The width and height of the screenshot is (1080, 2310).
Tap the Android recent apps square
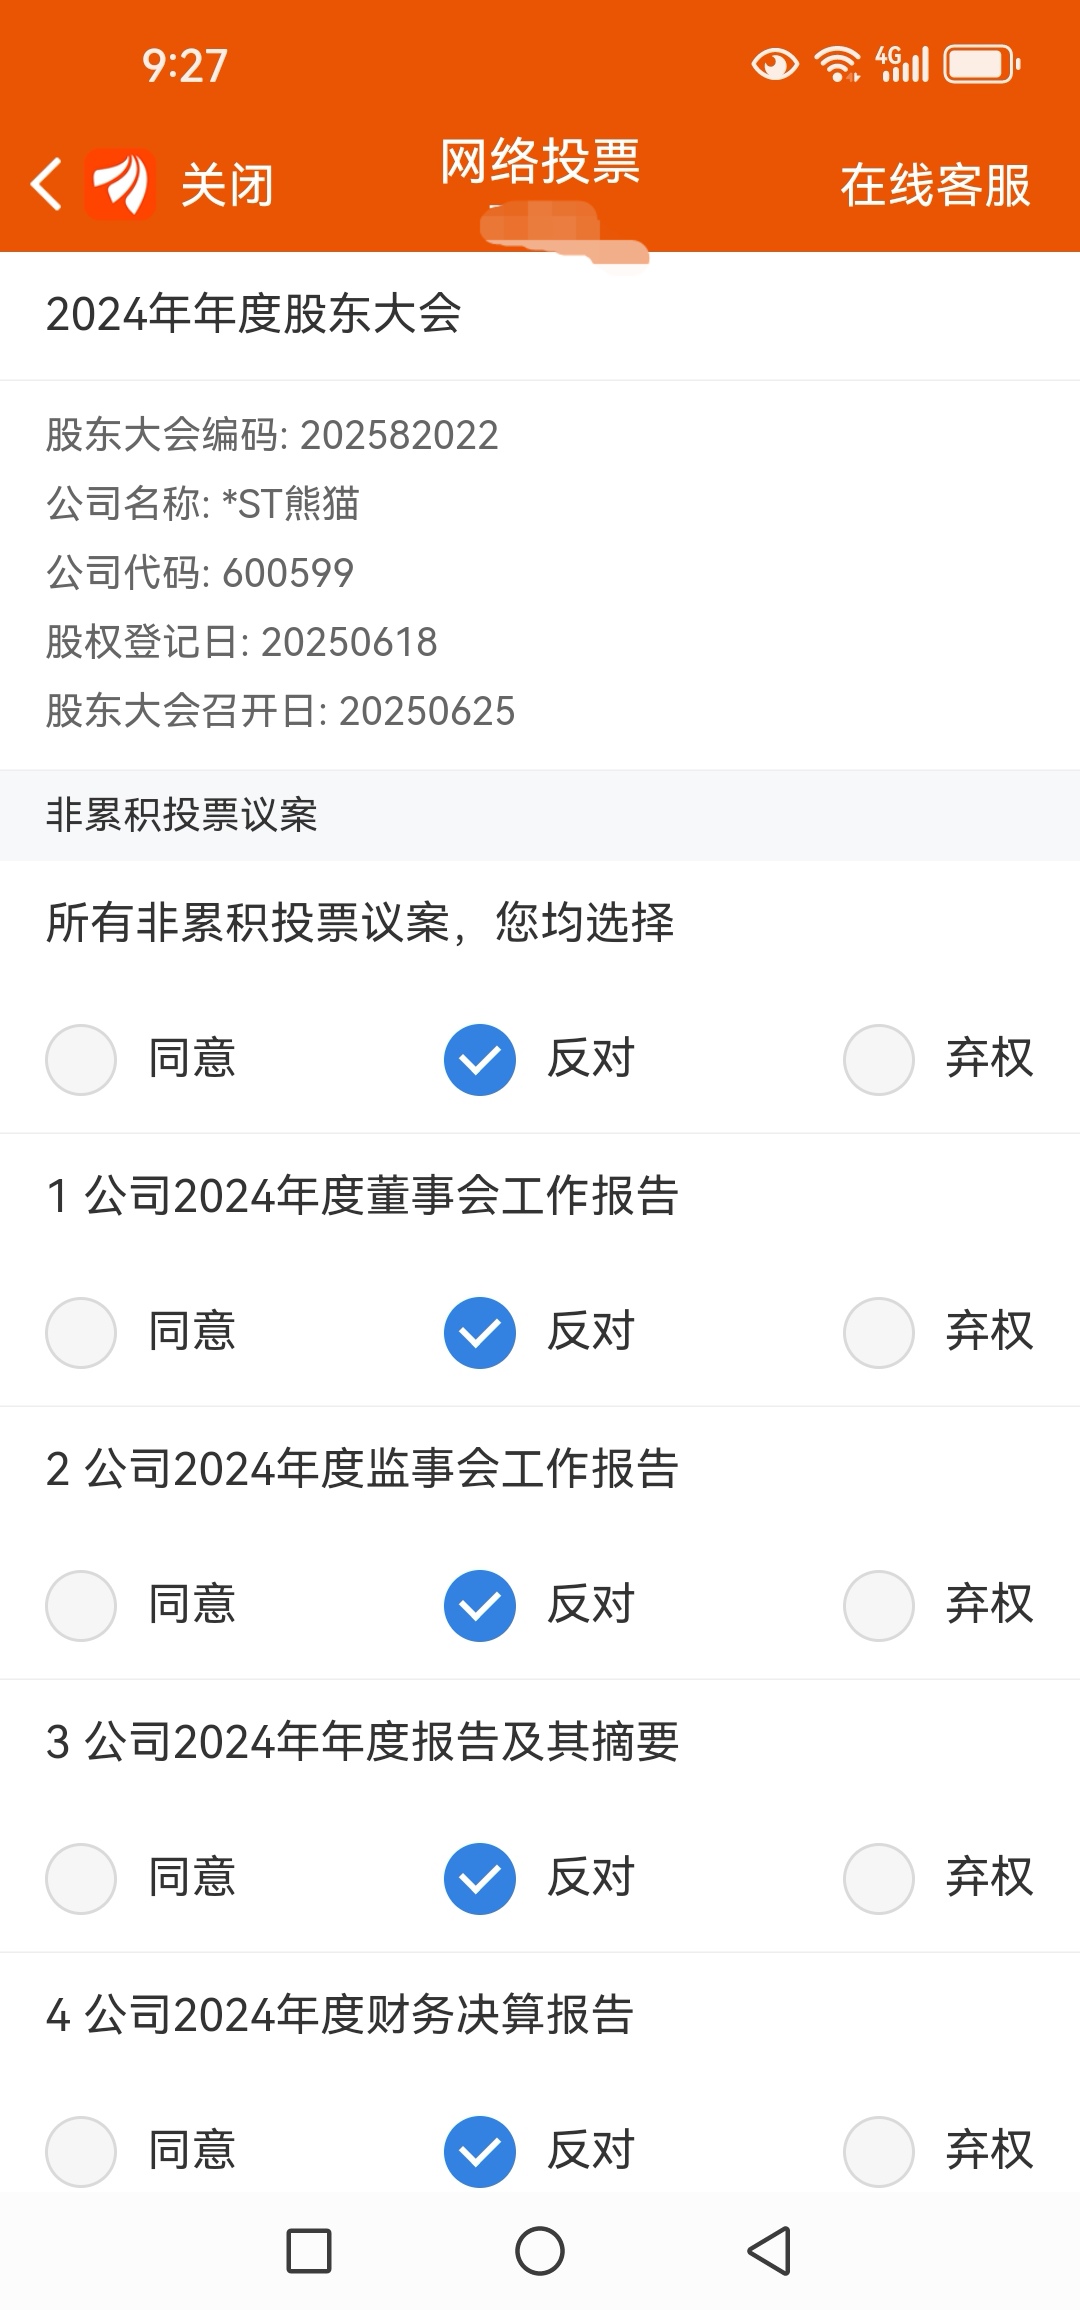point(309,2251)
